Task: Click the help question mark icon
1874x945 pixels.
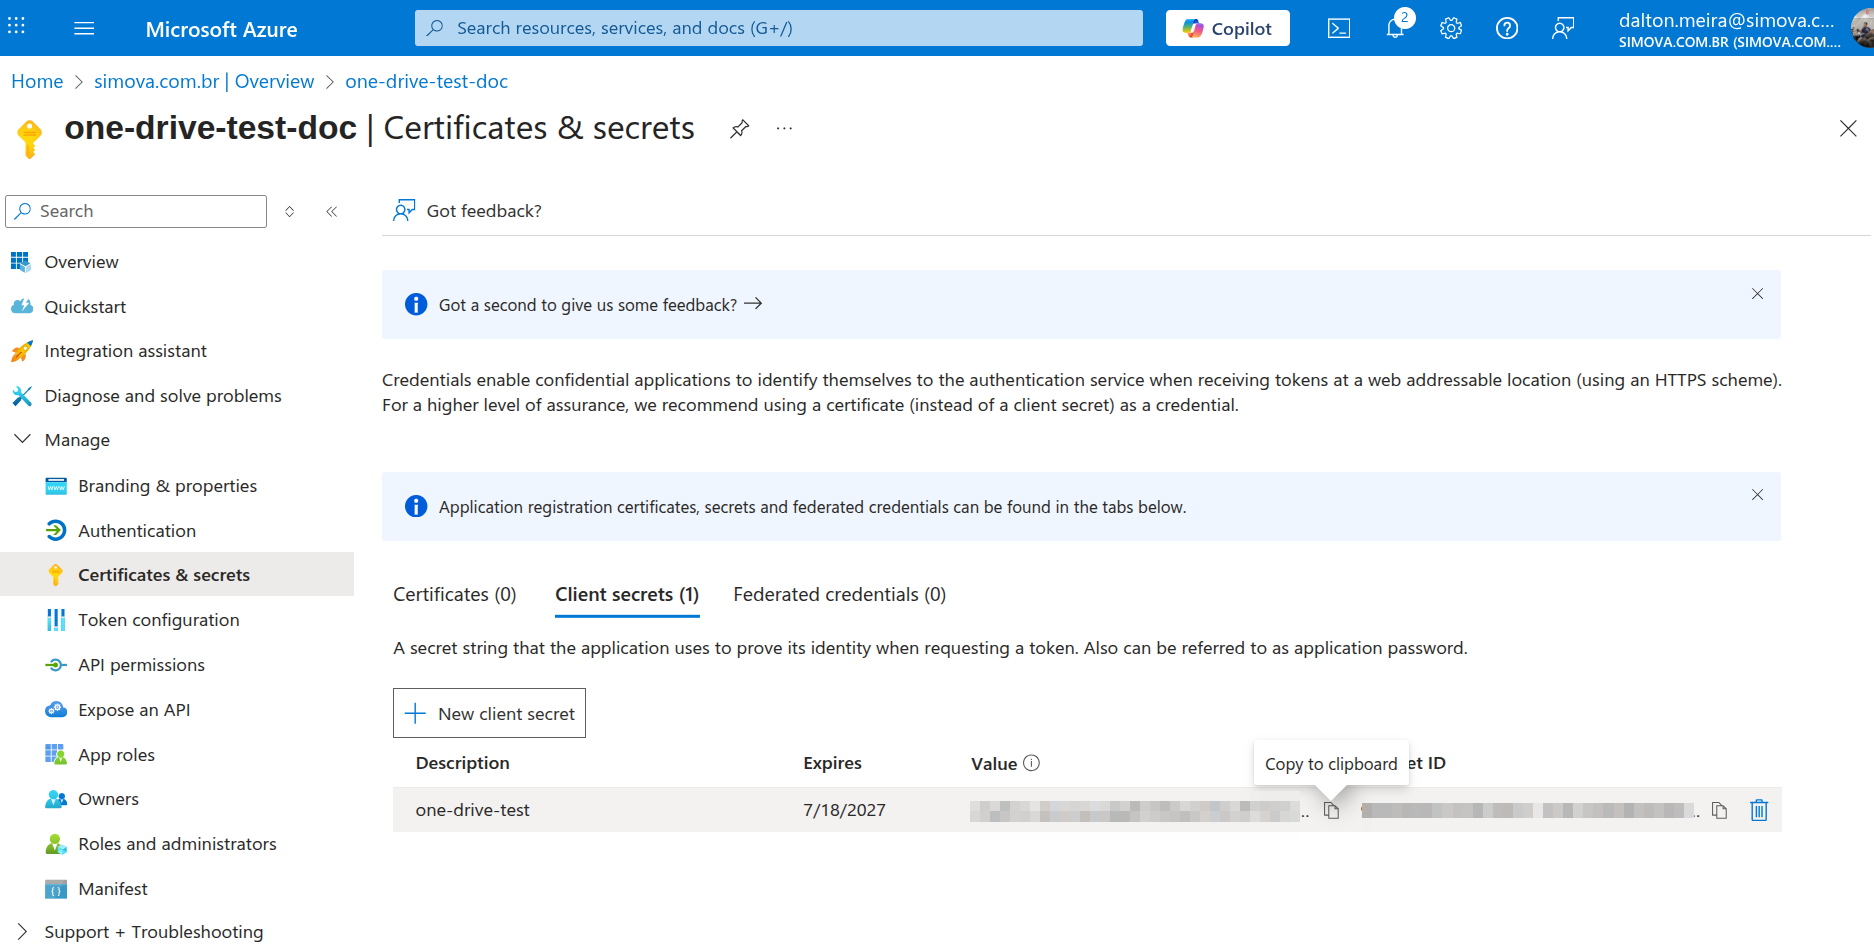Action: [1506, 29]
